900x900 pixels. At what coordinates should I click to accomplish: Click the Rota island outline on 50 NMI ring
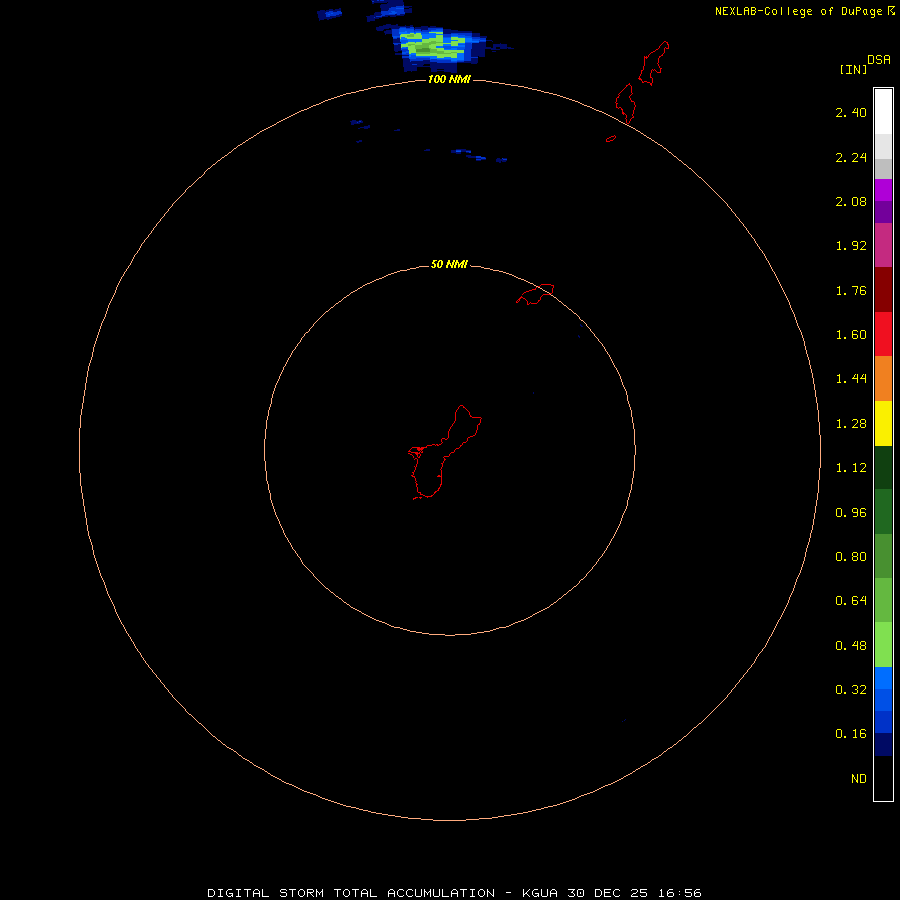pos(535,294)
